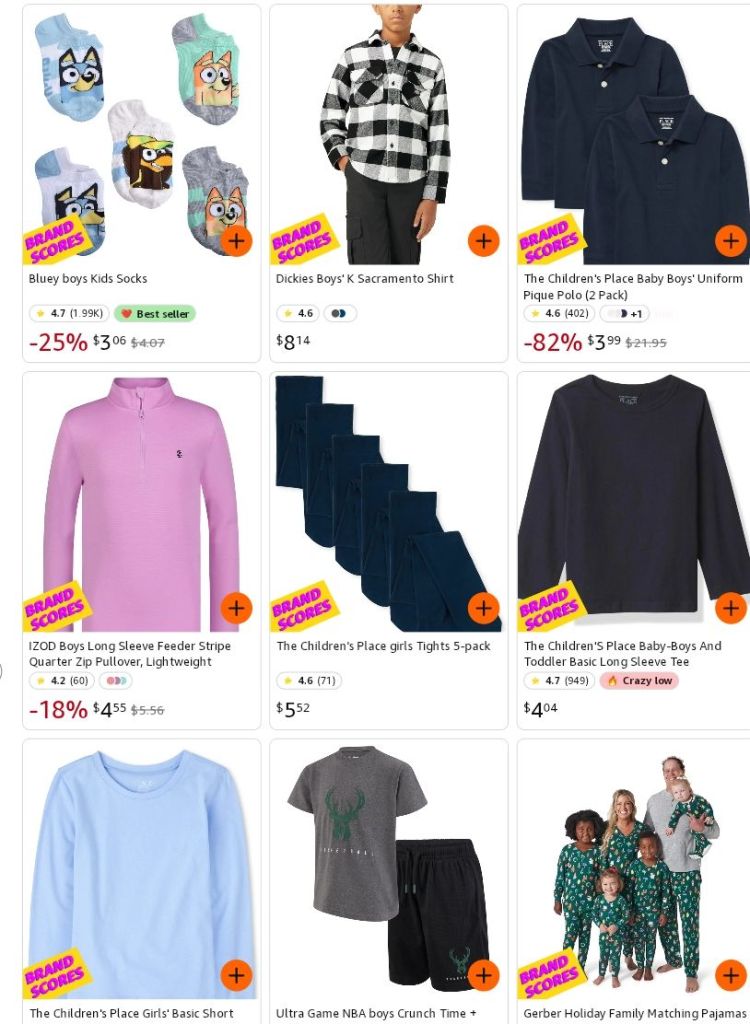
Task: Click the Best seller badge
Action: coord(155,313)
